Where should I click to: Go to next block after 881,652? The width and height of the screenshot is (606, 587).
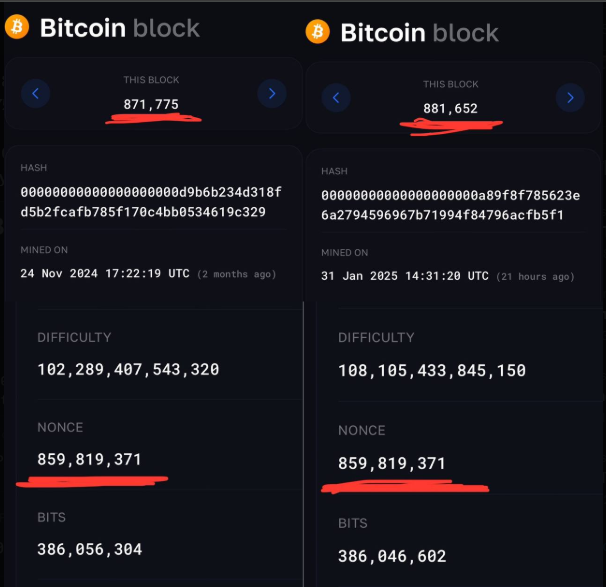pyautogui.click(x=570, y=97)
